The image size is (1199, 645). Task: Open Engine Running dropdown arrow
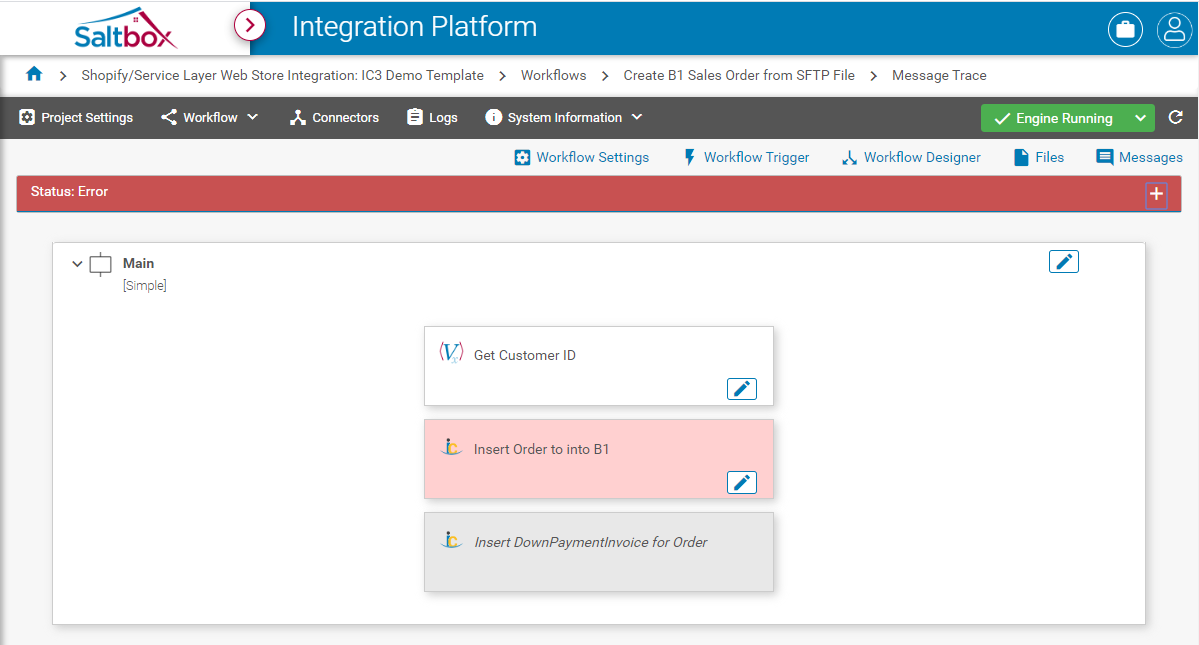coord(1140,118)
